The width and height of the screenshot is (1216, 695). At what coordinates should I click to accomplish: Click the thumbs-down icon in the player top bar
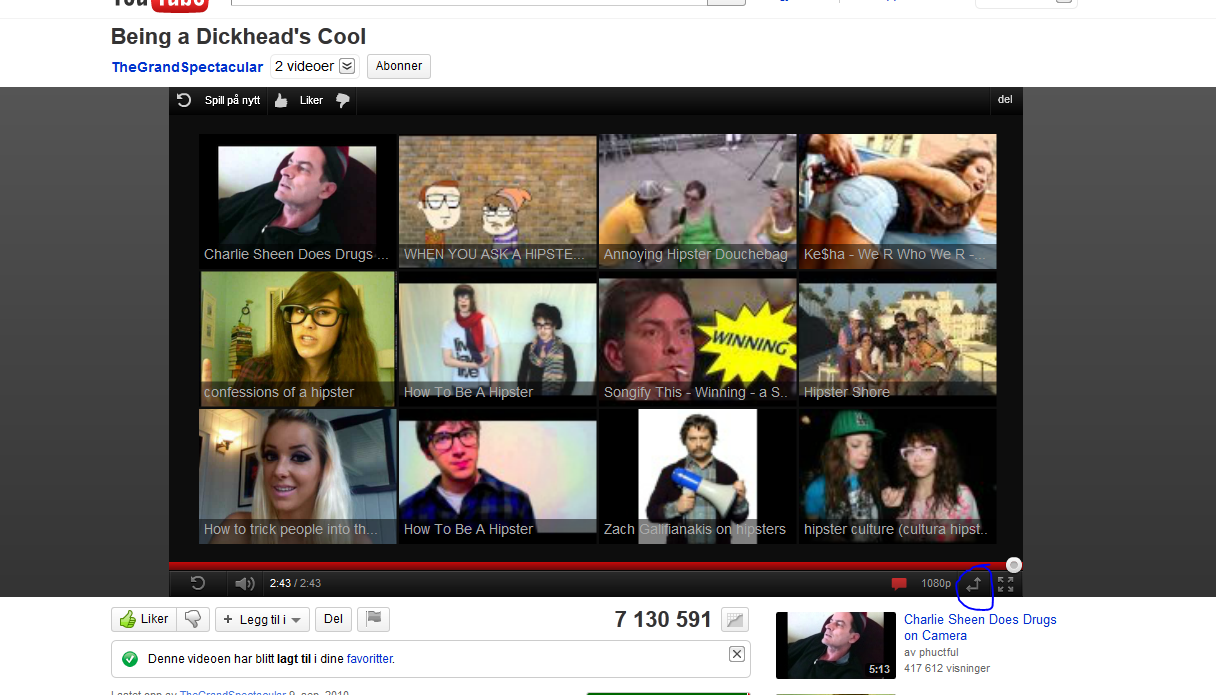click(x=342, y=100)
